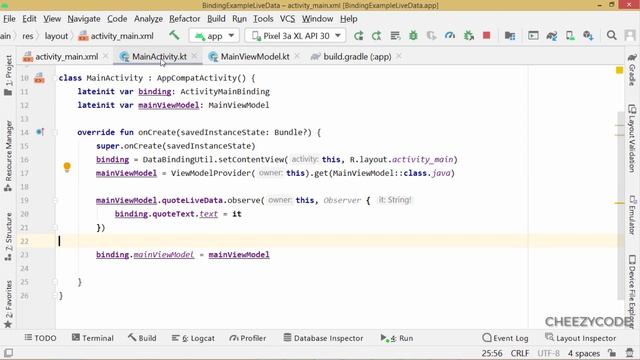Click the layout breadcrumb in navigation bar
Viewport: 640px width, 360px height.
point(56,36)
